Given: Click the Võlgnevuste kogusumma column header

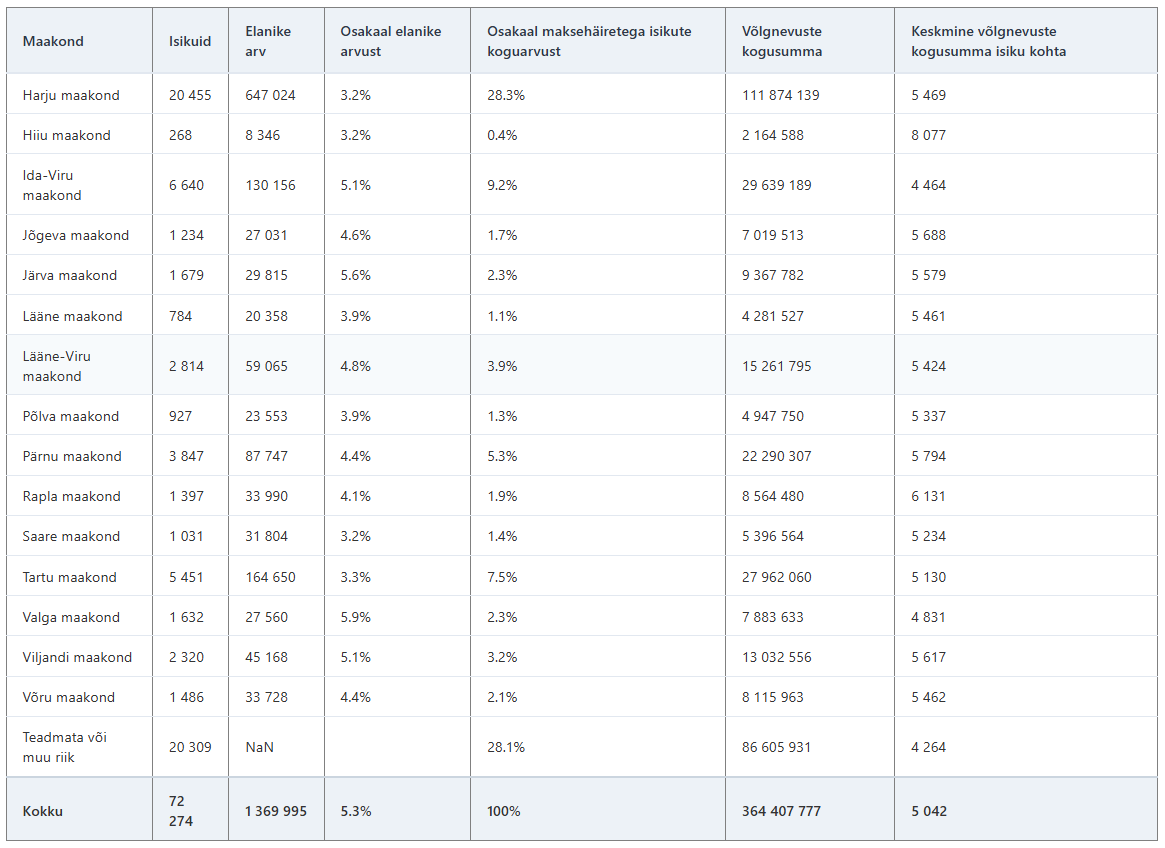Looking at the screenshot, I should 782,41.
